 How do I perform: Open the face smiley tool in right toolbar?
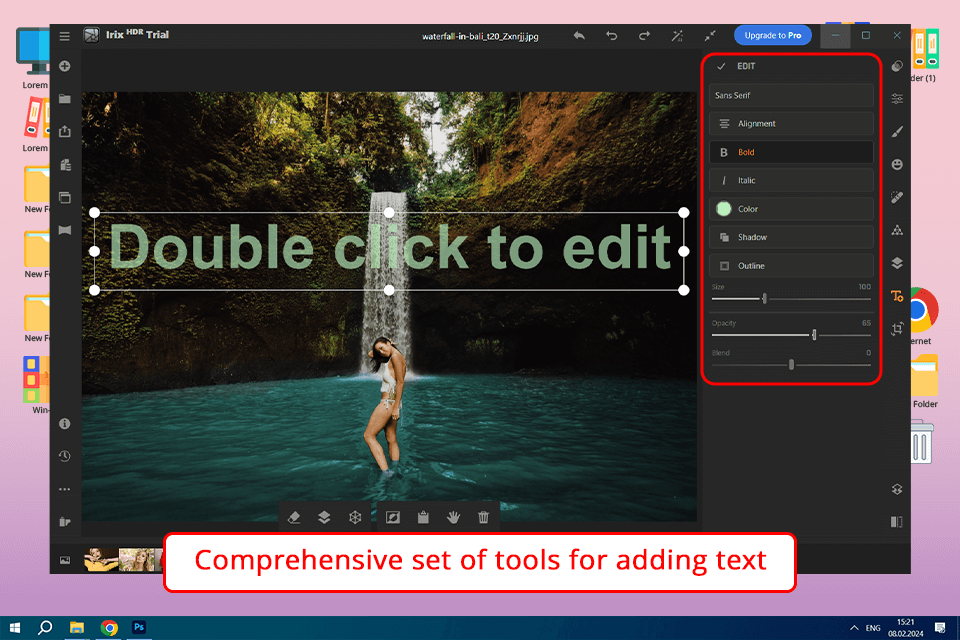coord(897,164)
